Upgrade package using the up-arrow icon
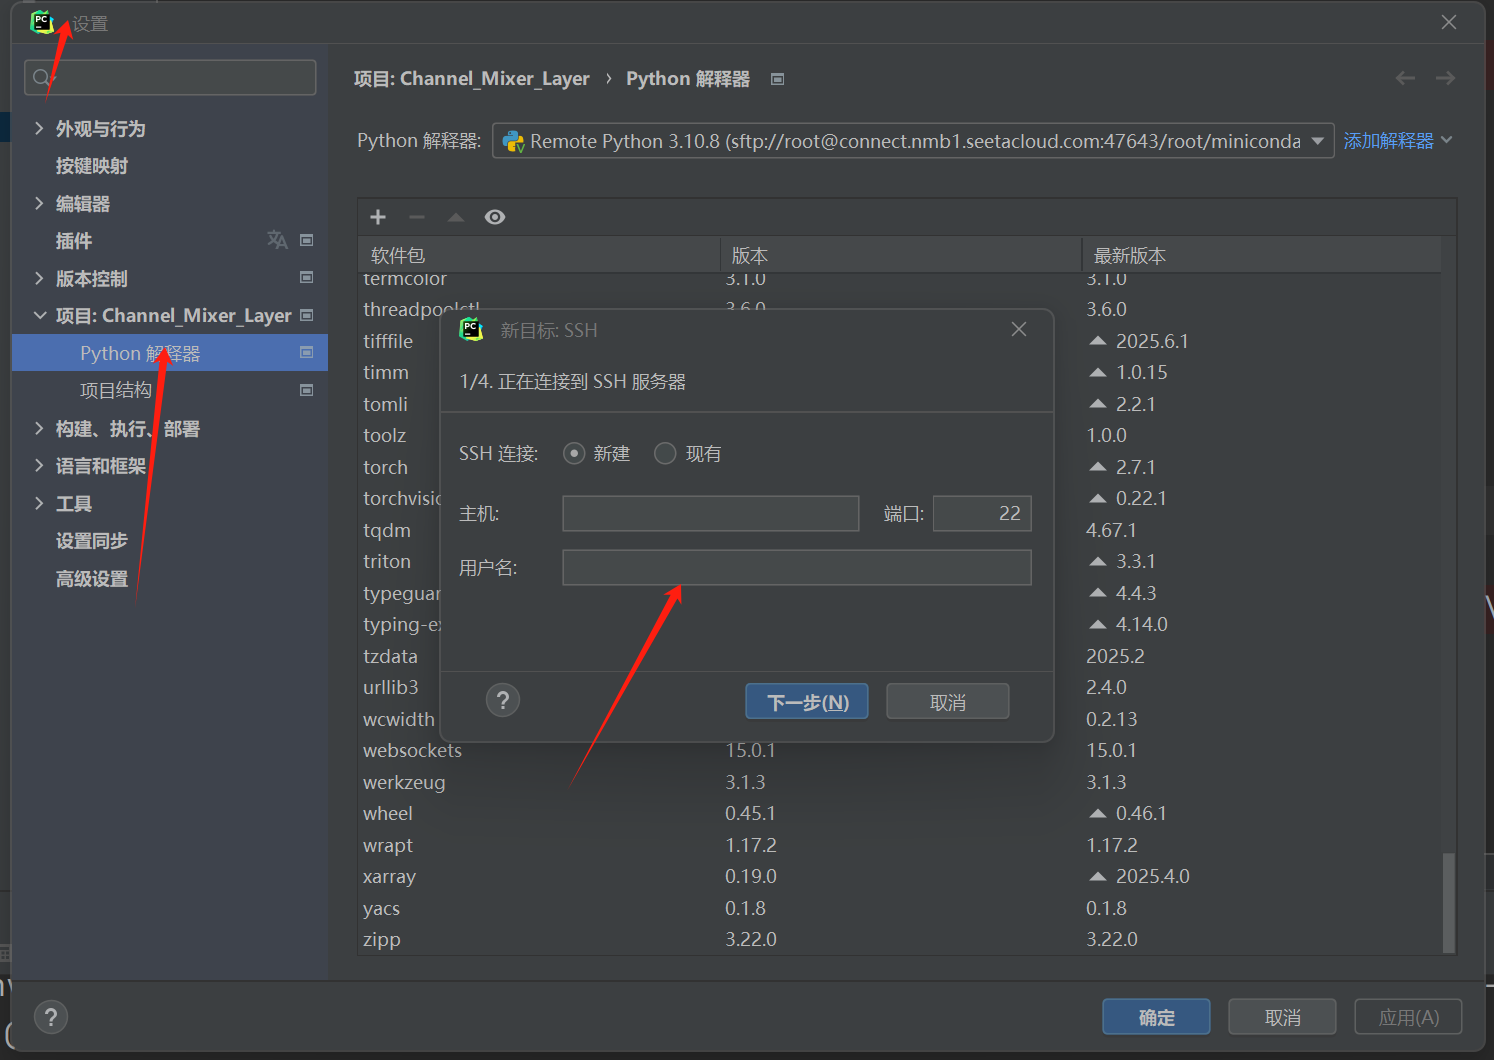 click(456, 216)
